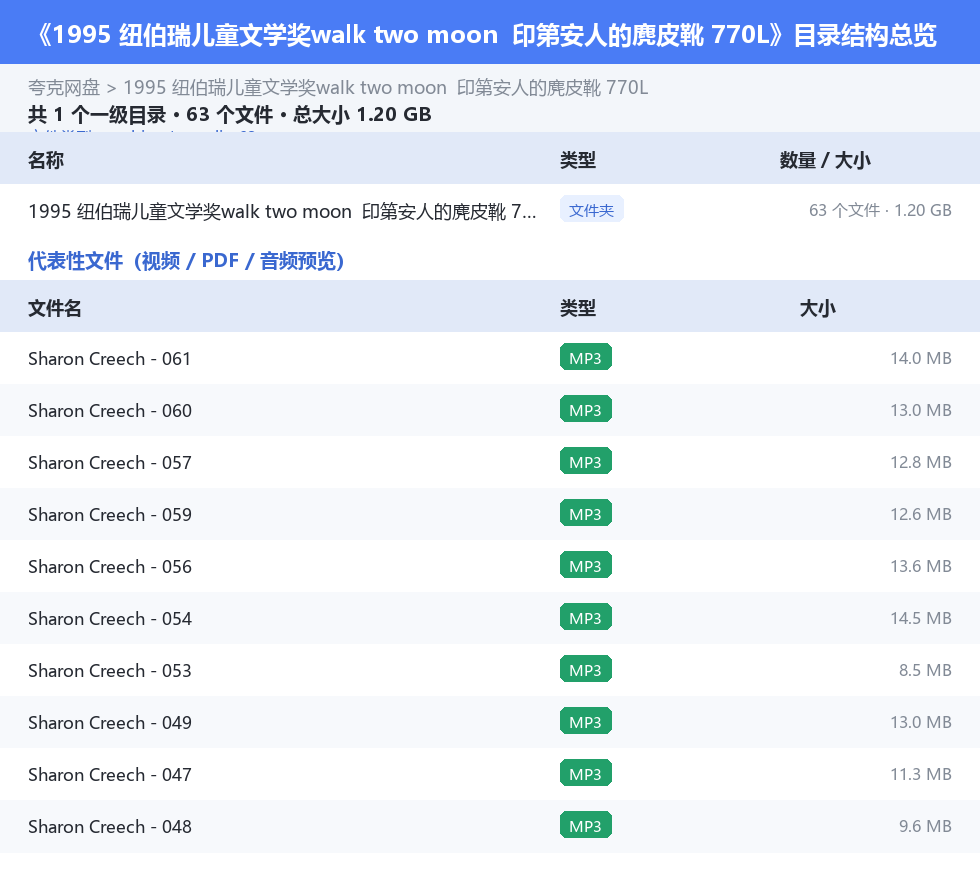
Task: Click MP3 badge in Sharon Creech - 060 row
Action: tap(586, 409)
